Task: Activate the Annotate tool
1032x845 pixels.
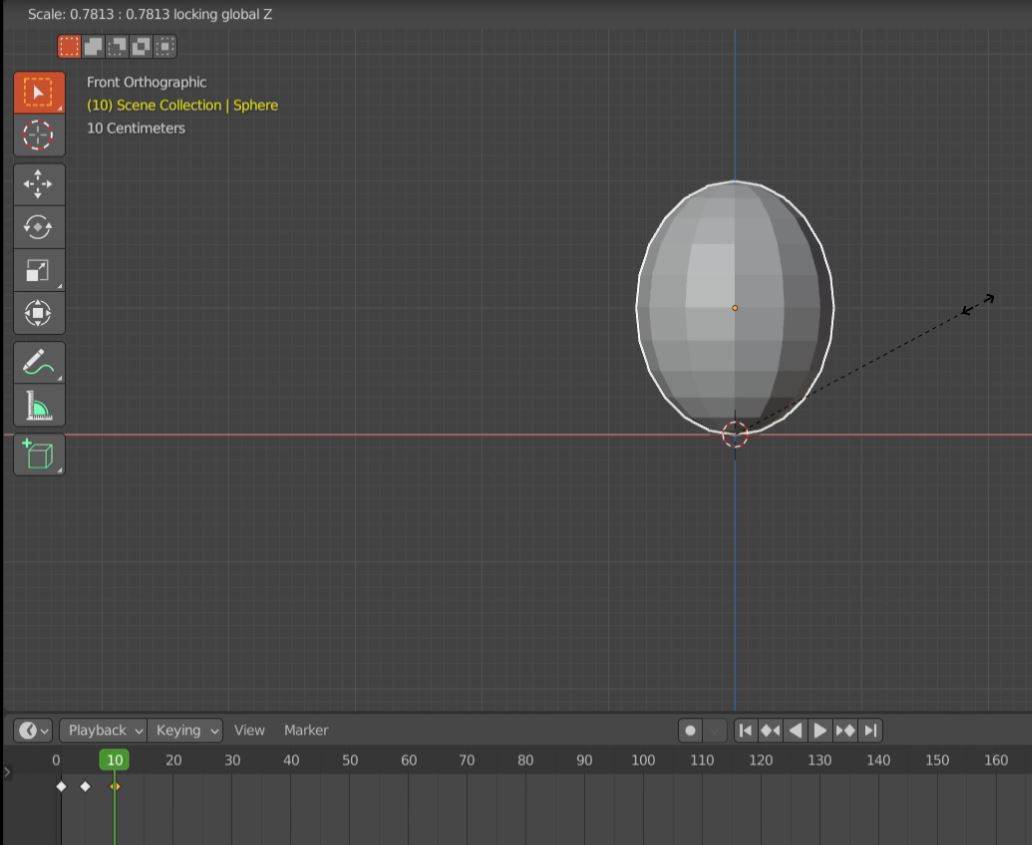Action: (38, 362)
